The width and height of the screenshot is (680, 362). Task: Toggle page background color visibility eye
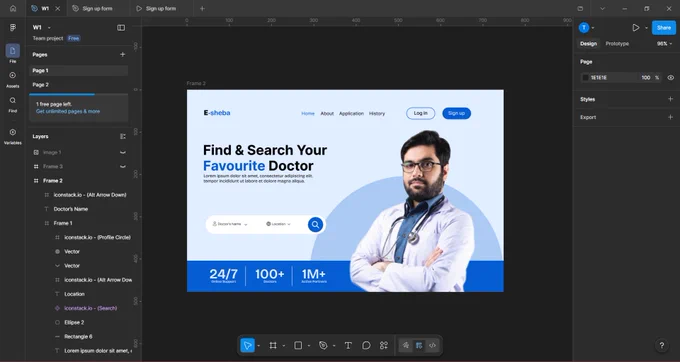coord(670,78)
